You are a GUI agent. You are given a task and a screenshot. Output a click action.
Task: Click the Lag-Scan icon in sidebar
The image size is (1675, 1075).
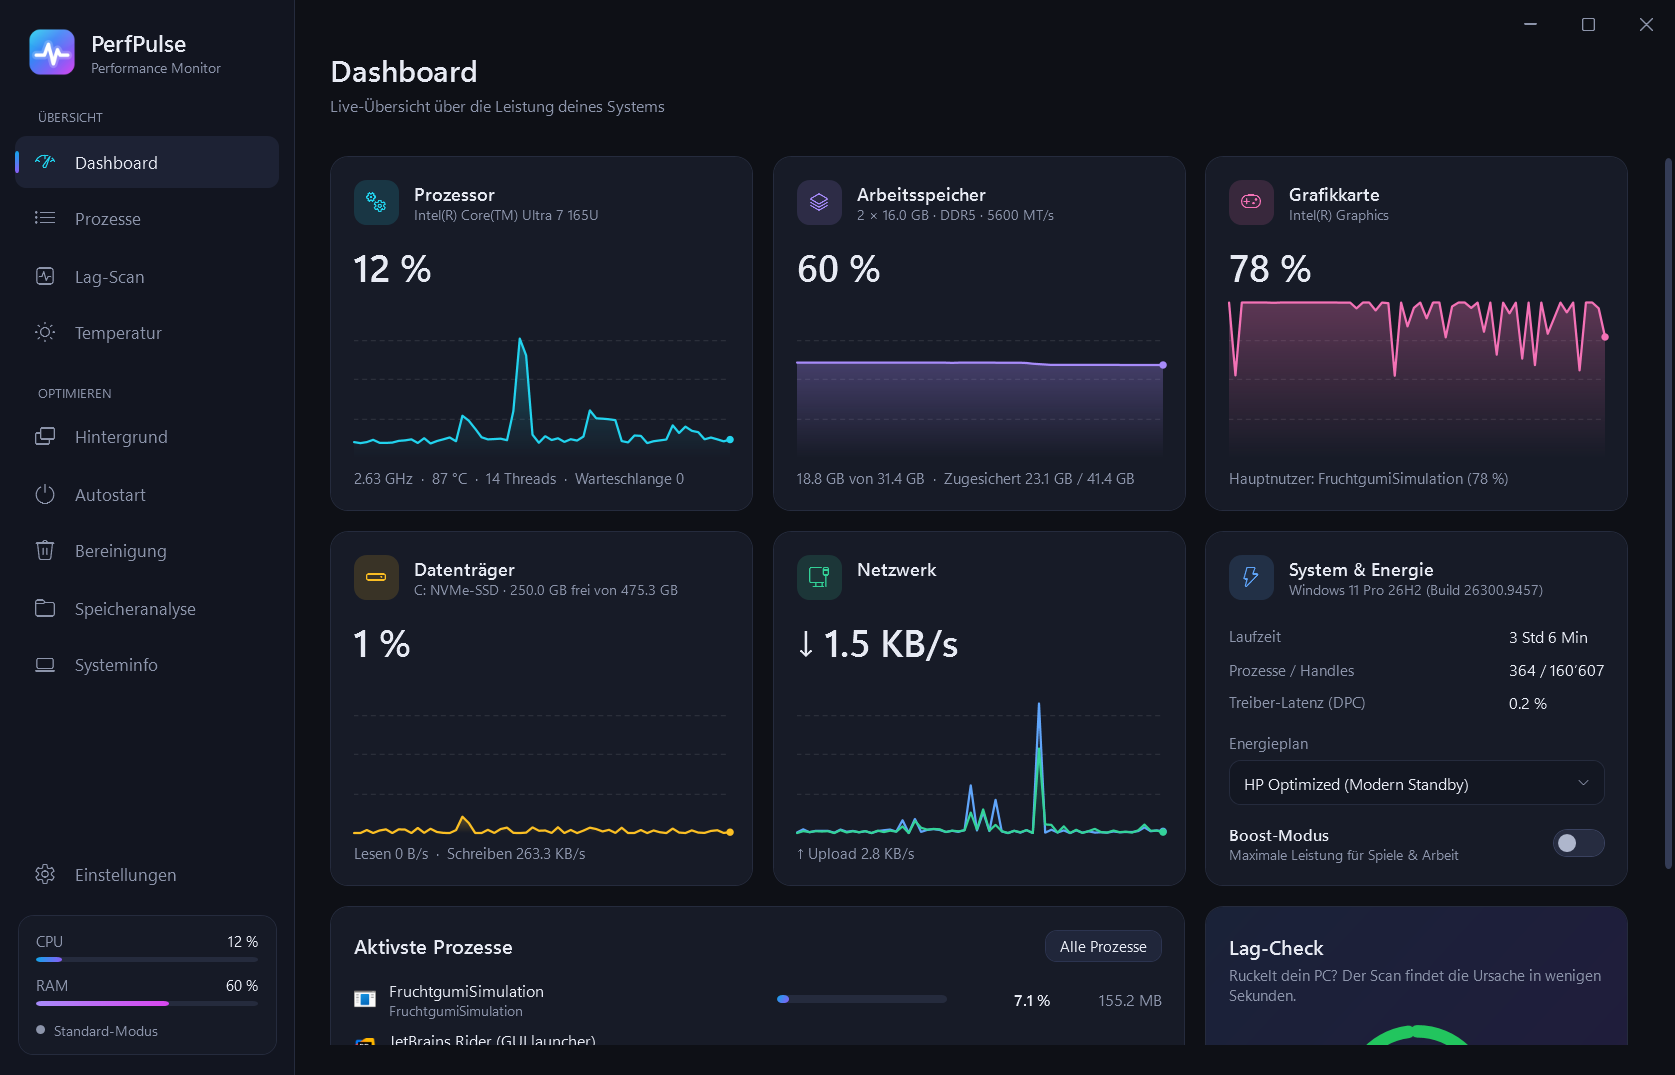[45, 276]
